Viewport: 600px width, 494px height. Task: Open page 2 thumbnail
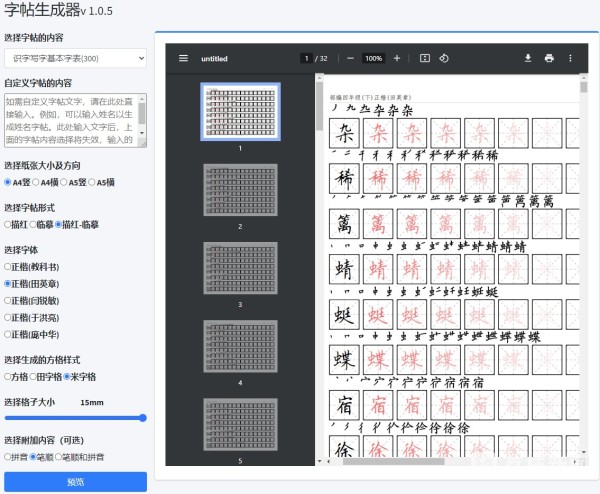pos(240,190)
